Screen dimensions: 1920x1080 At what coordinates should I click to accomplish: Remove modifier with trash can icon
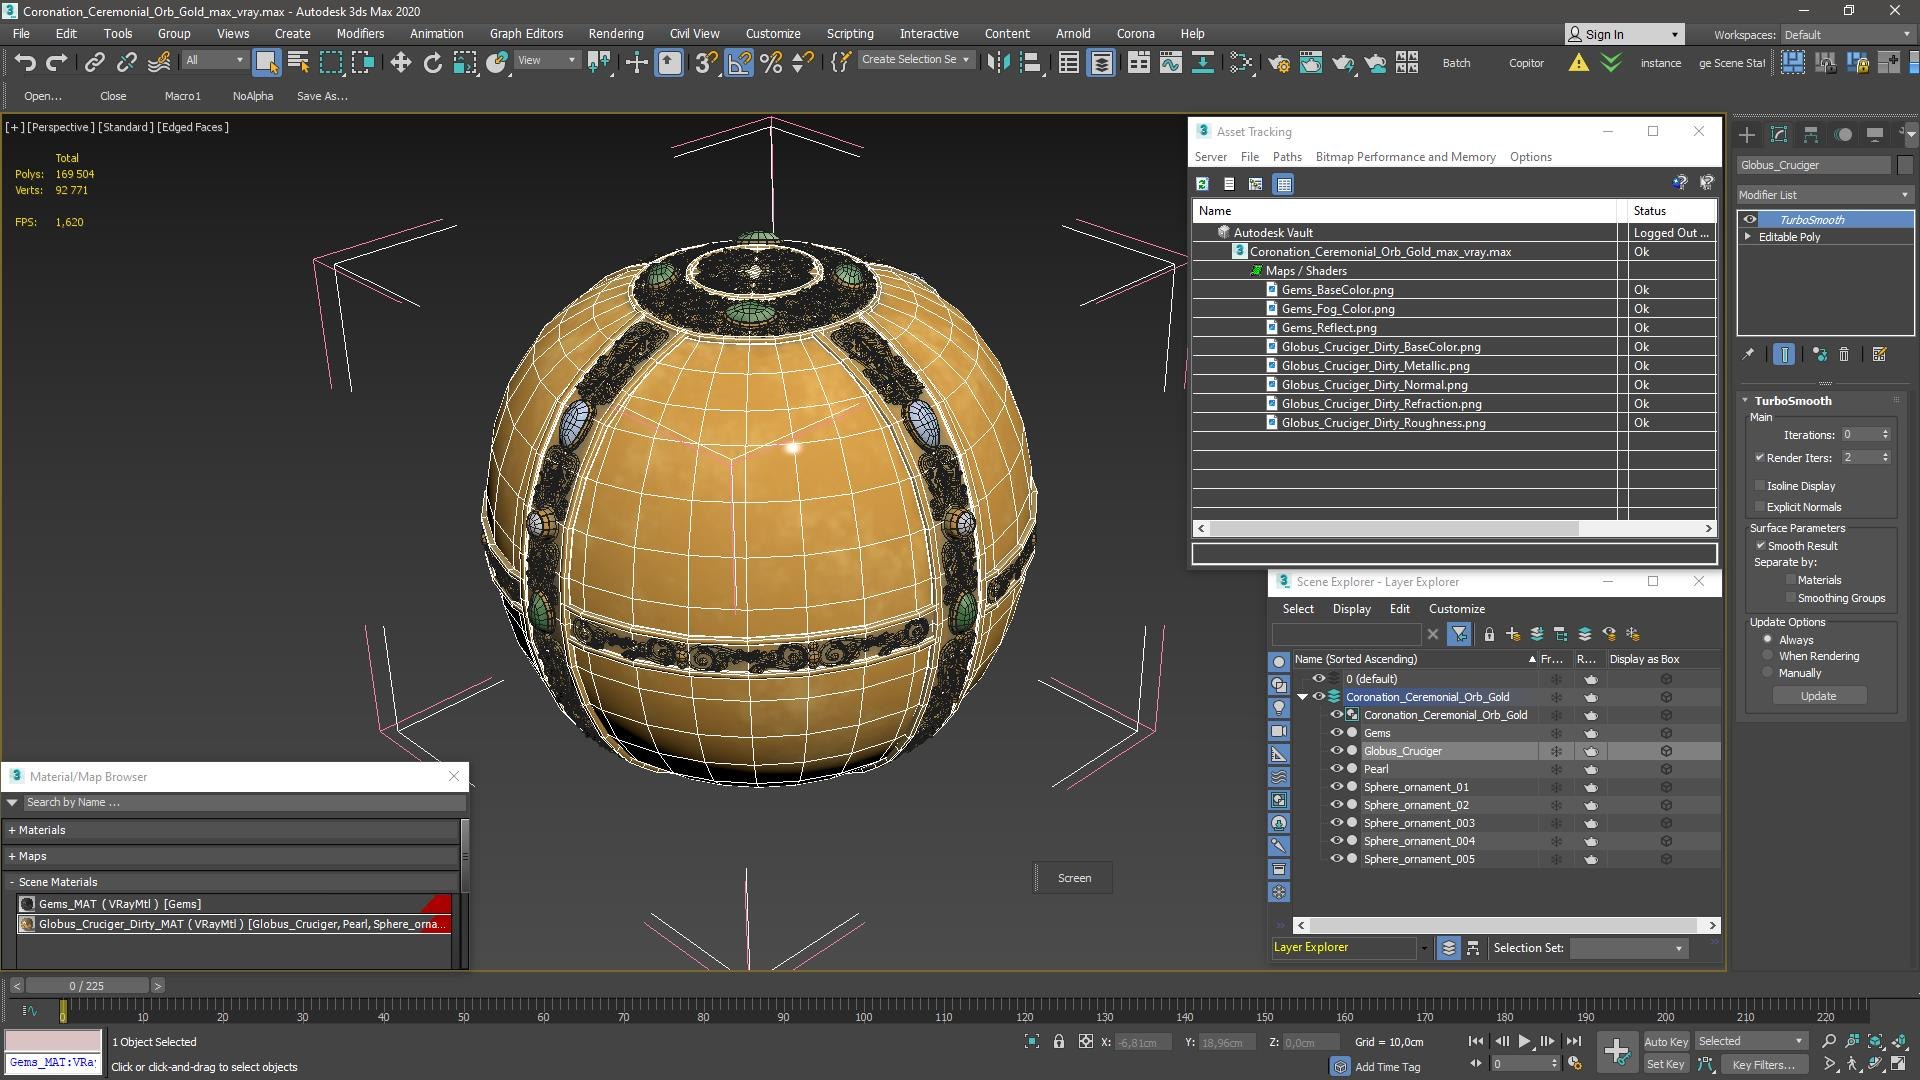click(1844, 354)
